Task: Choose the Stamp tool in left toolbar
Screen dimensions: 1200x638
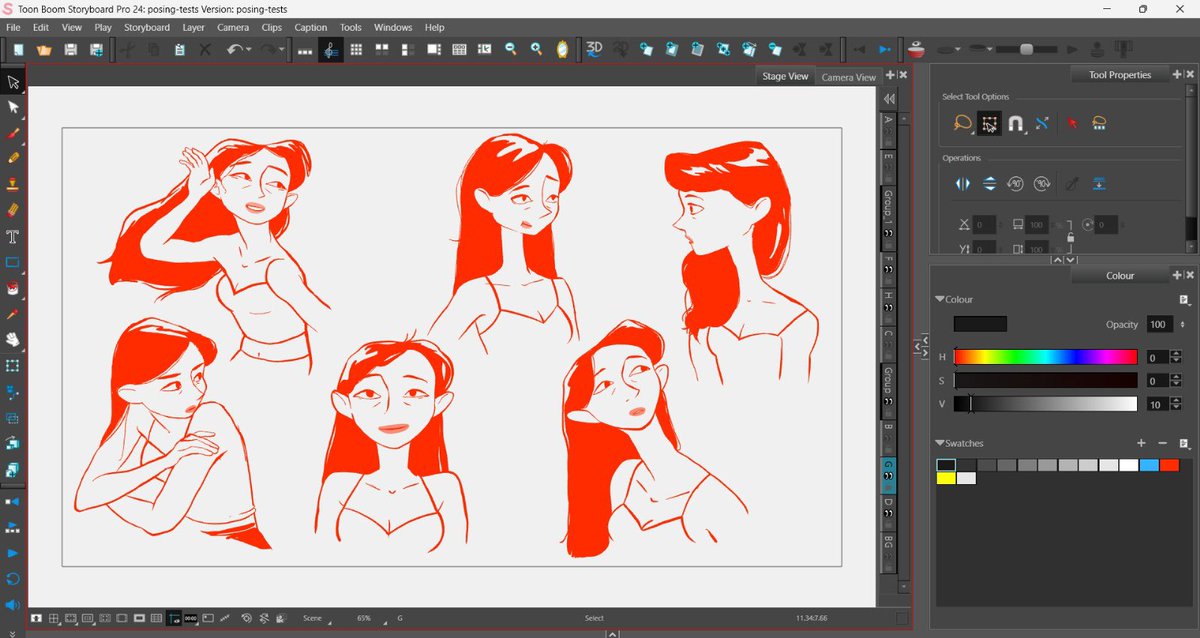Action: pos(13,184)
